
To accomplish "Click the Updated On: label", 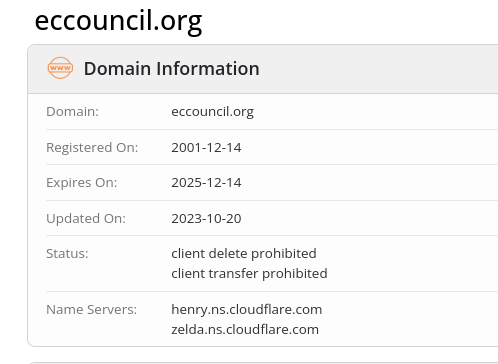I will (86, 218).
